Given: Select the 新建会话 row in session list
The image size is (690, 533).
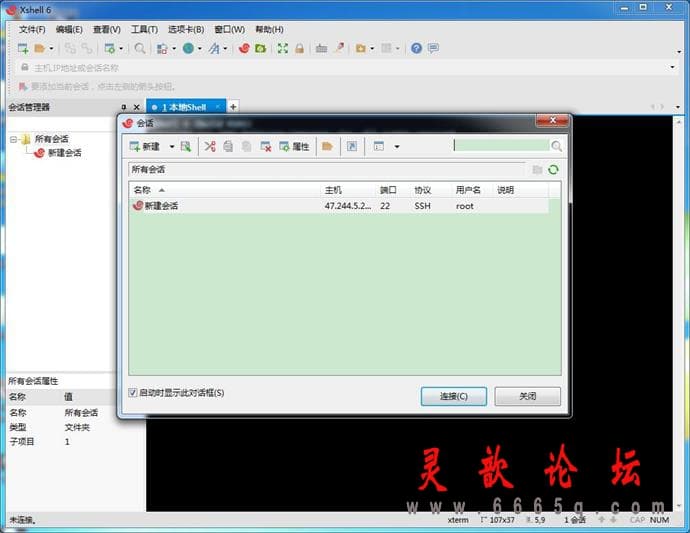Looking at the screenshot, I should tap(339, 206).
